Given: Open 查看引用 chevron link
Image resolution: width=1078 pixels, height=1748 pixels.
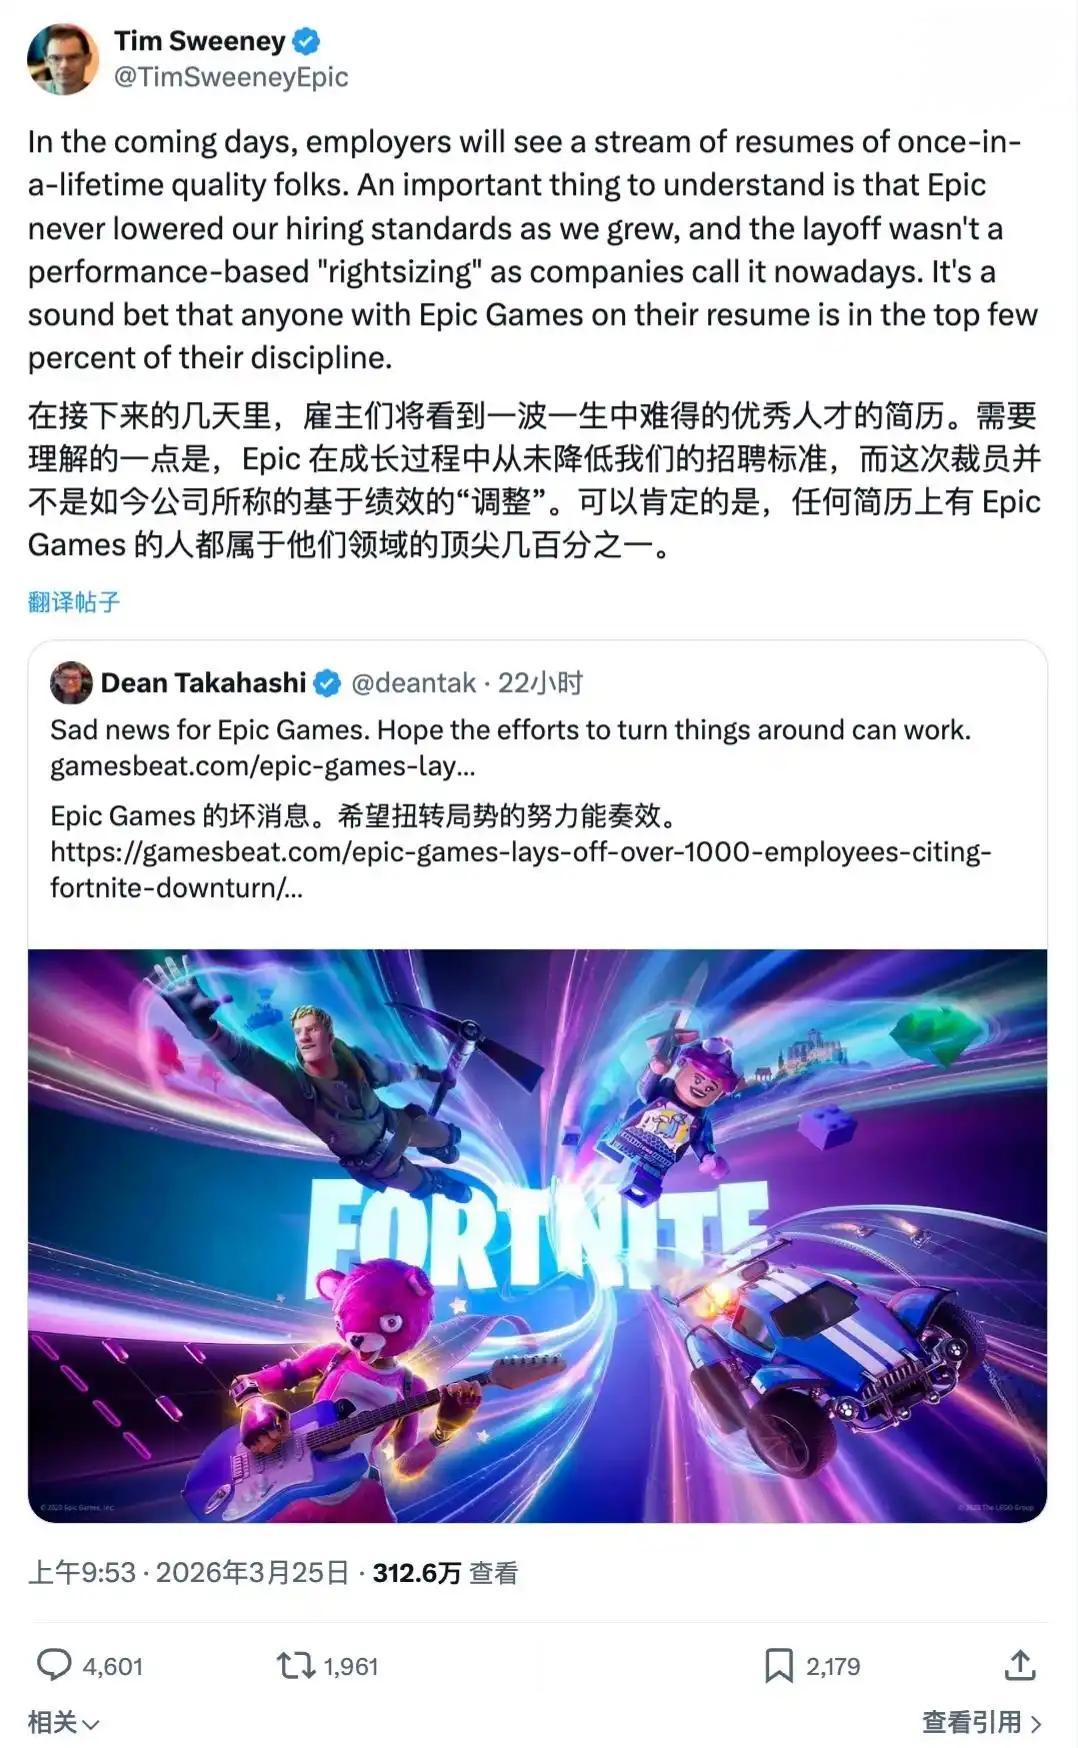Looking at the screenshot, I should (x=982, y=1722).
